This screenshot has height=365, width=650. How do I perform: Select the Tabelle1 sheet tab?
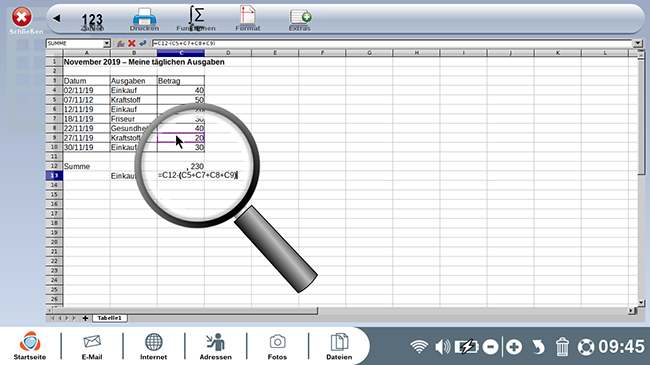[x=109, y=318]
